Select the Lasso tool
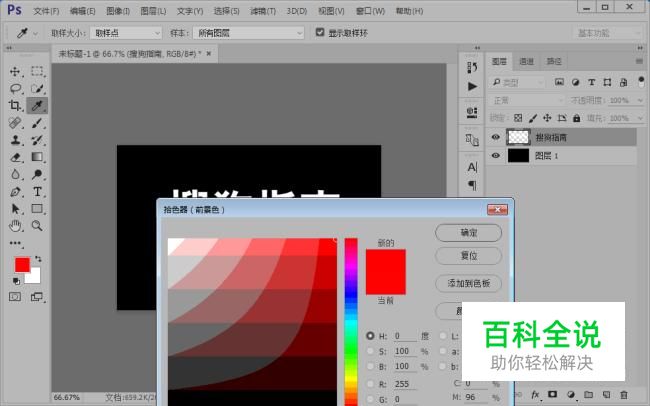 [15, 88]
